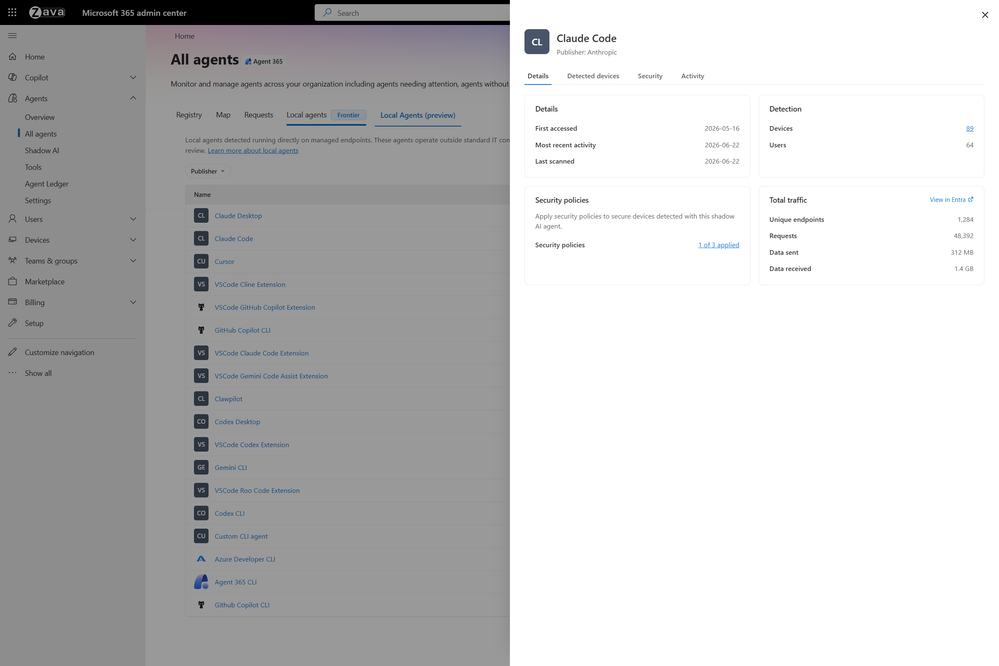Screen dimensions: 999x666
Task: Open the Local agents Frontier tab
Action: point(326,115)
